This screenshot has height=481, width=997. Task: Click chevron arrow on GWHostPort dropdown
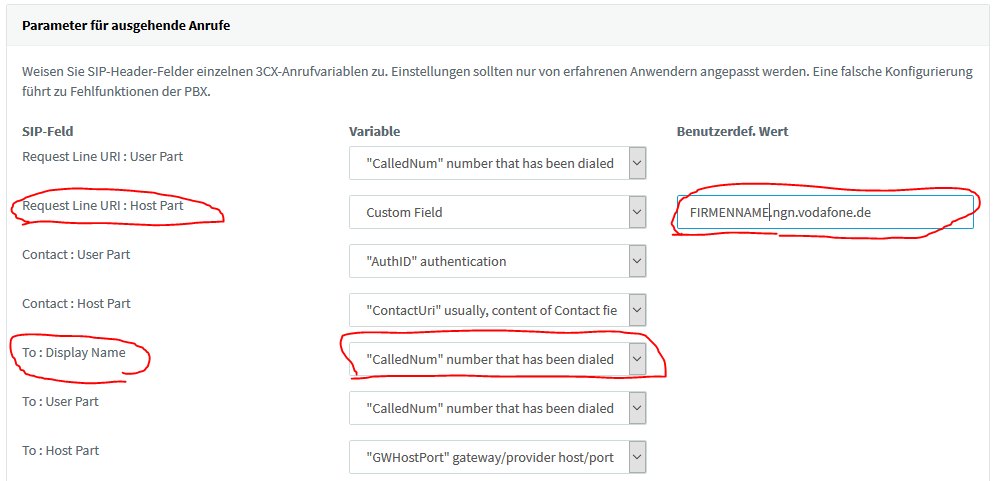pos(637,457)
